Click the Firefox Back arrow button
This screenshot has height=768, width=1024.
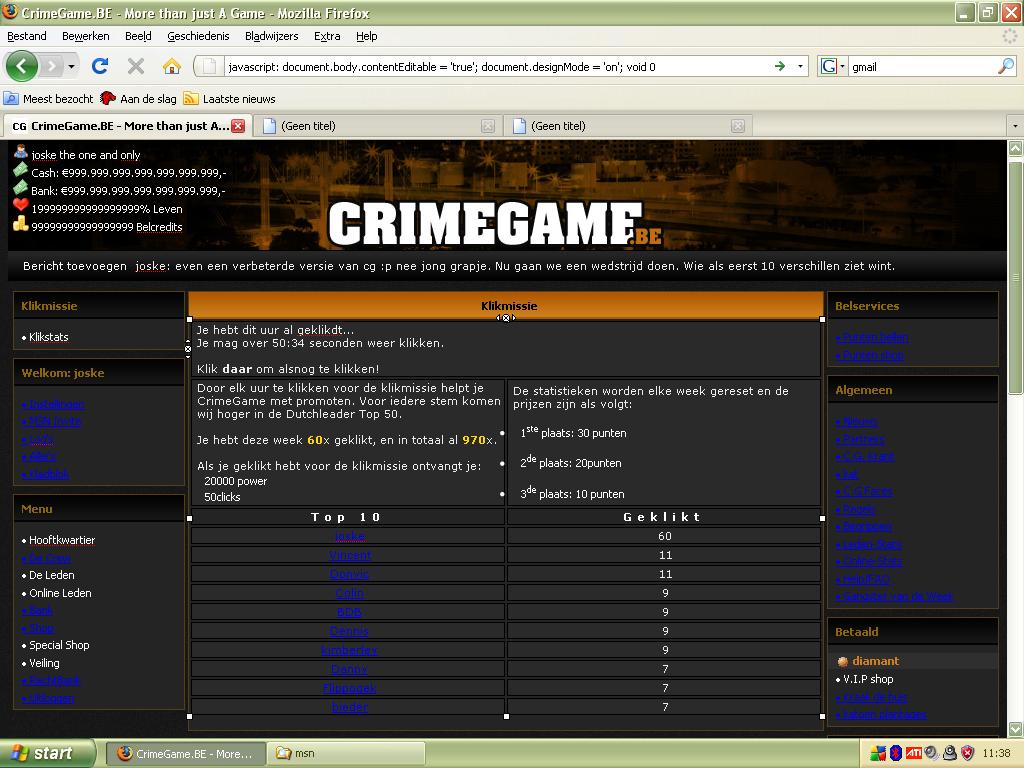tap(22, 66)
